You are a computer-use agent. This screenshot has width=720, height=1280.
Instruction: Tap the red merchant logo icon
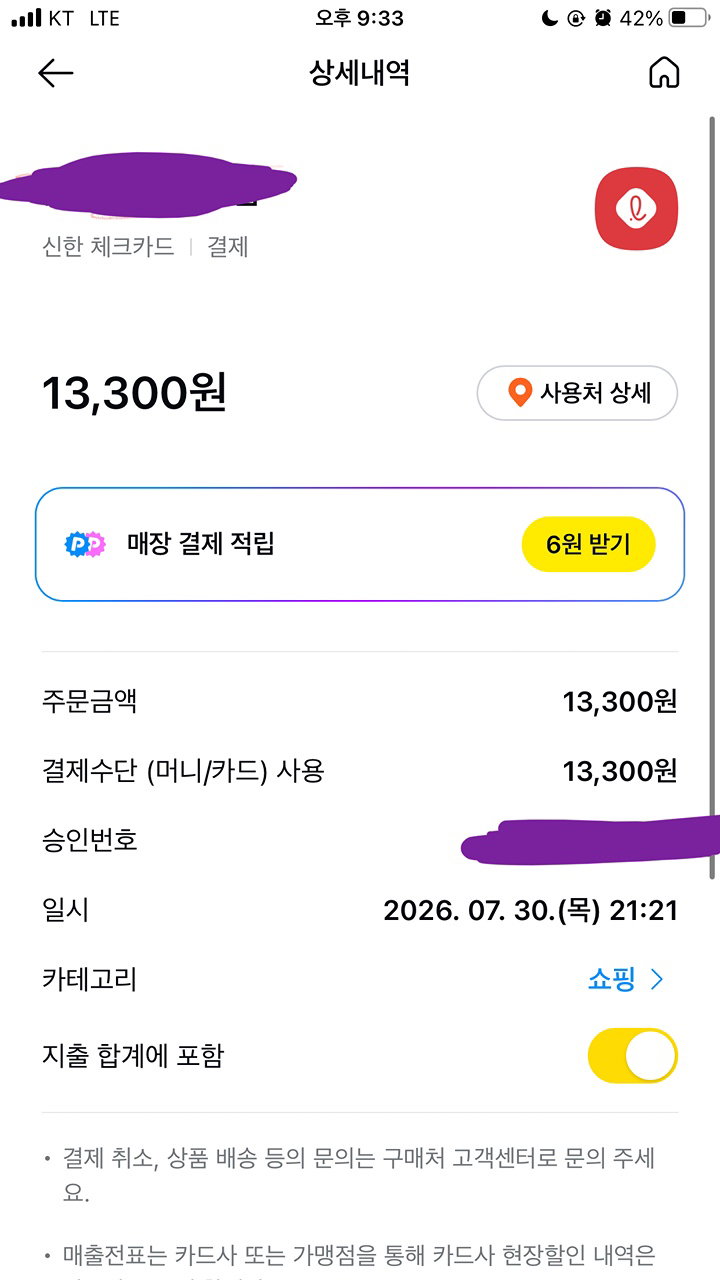[x=637, y=208]
